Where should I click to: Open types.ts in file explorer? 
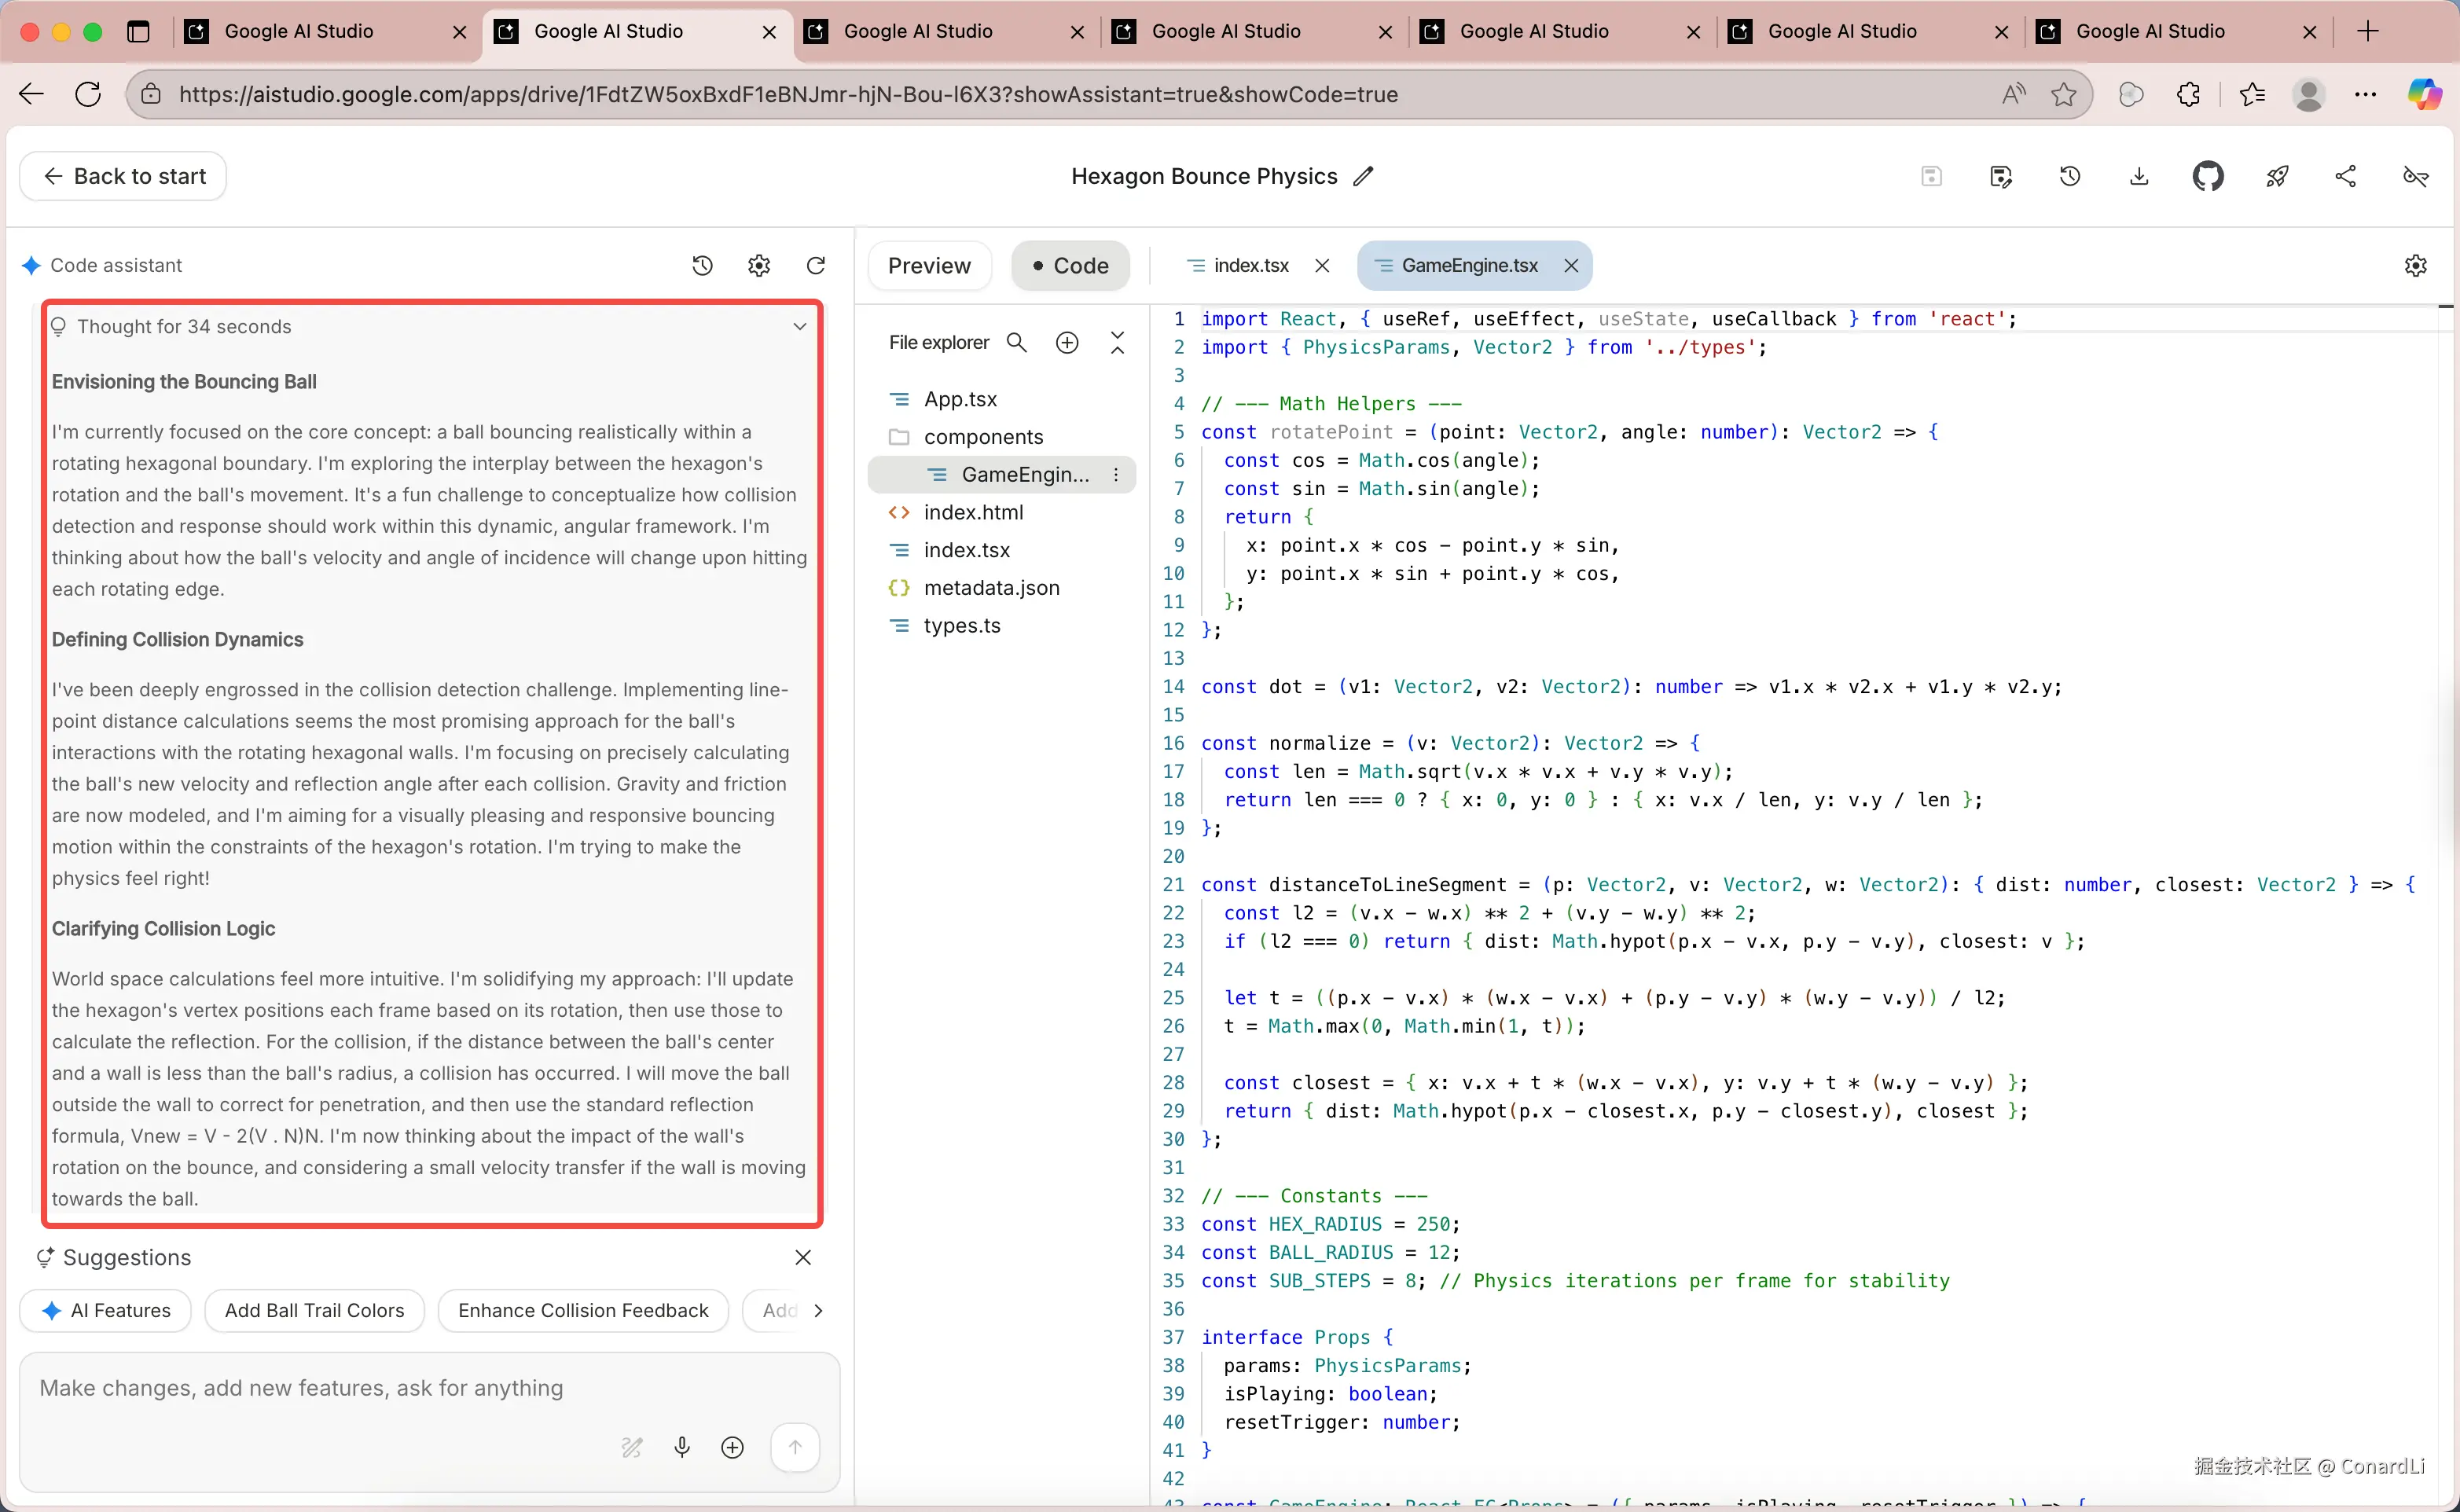pyautogui.click(x=961, y=626)
